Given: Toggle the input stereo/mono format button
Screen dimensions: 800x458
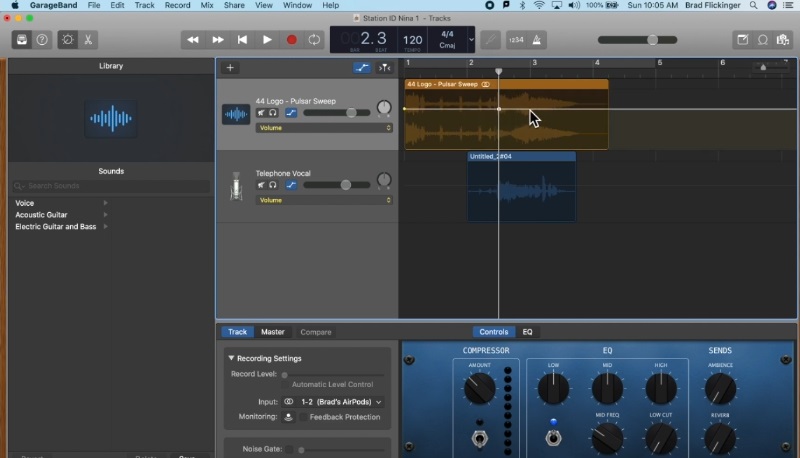Looking at the screenshot, I should tap(288, 402).
